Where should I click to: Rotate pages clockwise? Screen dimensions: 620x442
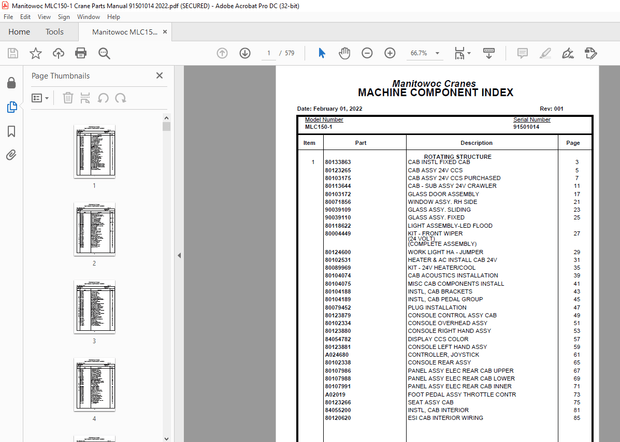(x=121, y=98)
